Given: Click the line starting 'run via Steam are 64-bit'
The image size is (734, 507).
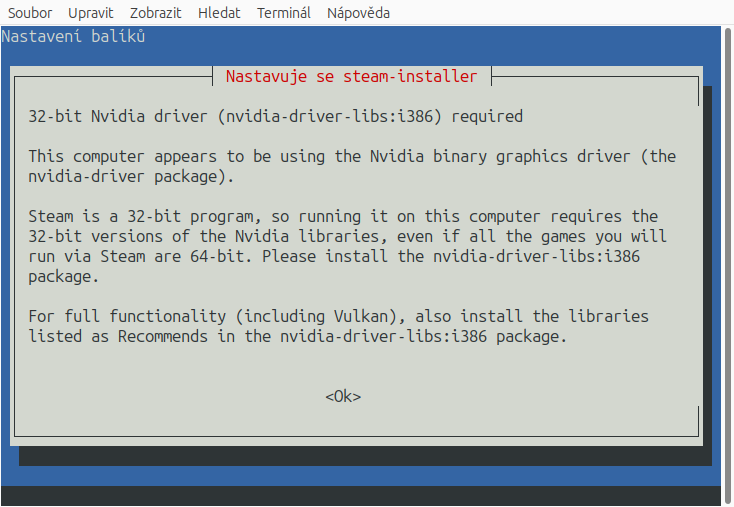Looking at the screenshot, I should pyautogui.click(x=334, y=257).
